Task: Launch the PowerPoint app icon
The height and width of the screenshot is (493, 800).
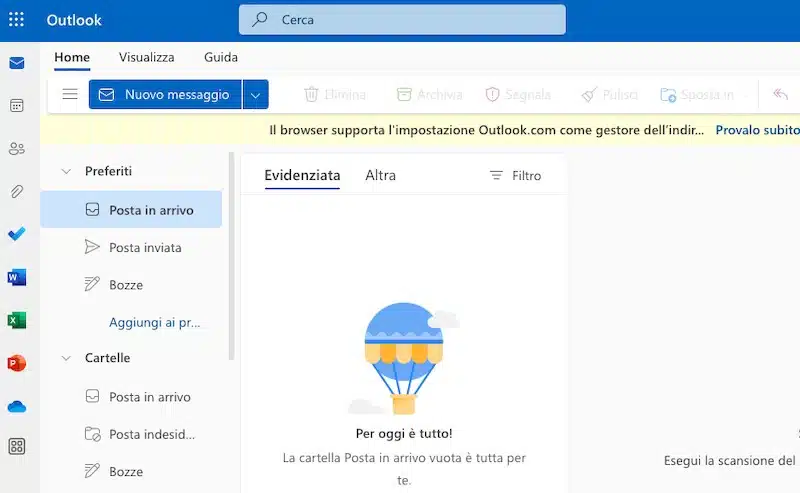Action: (x=17, y=363)
